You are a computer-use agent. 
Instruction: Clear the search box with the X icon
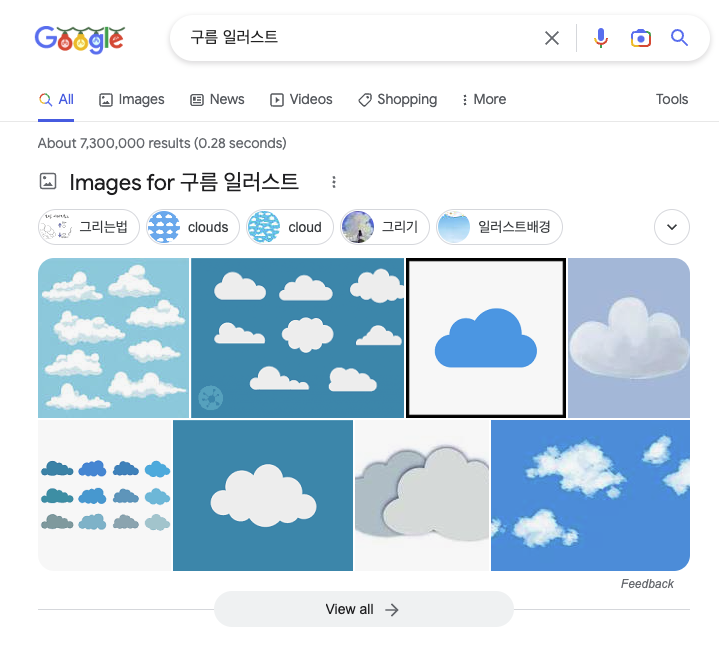[552, 38]
